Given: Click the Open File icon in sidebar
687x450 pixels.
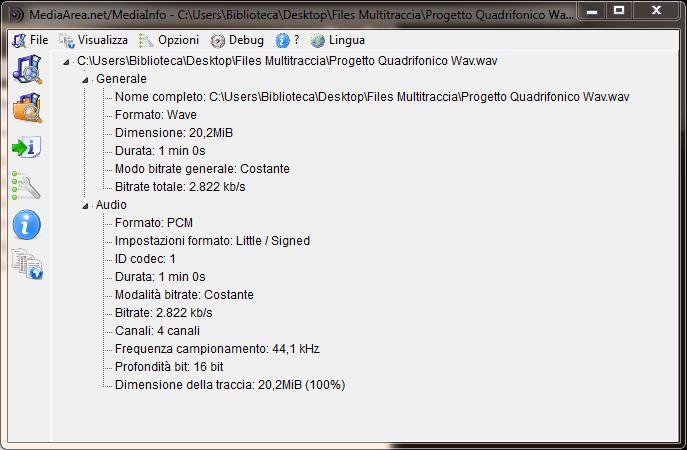Looking at the screenshot, I should (27, 69).
